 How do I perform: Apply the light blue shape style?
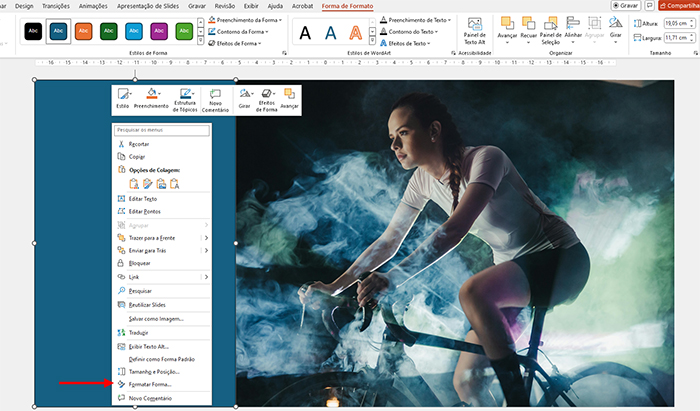tap(133, 31)
